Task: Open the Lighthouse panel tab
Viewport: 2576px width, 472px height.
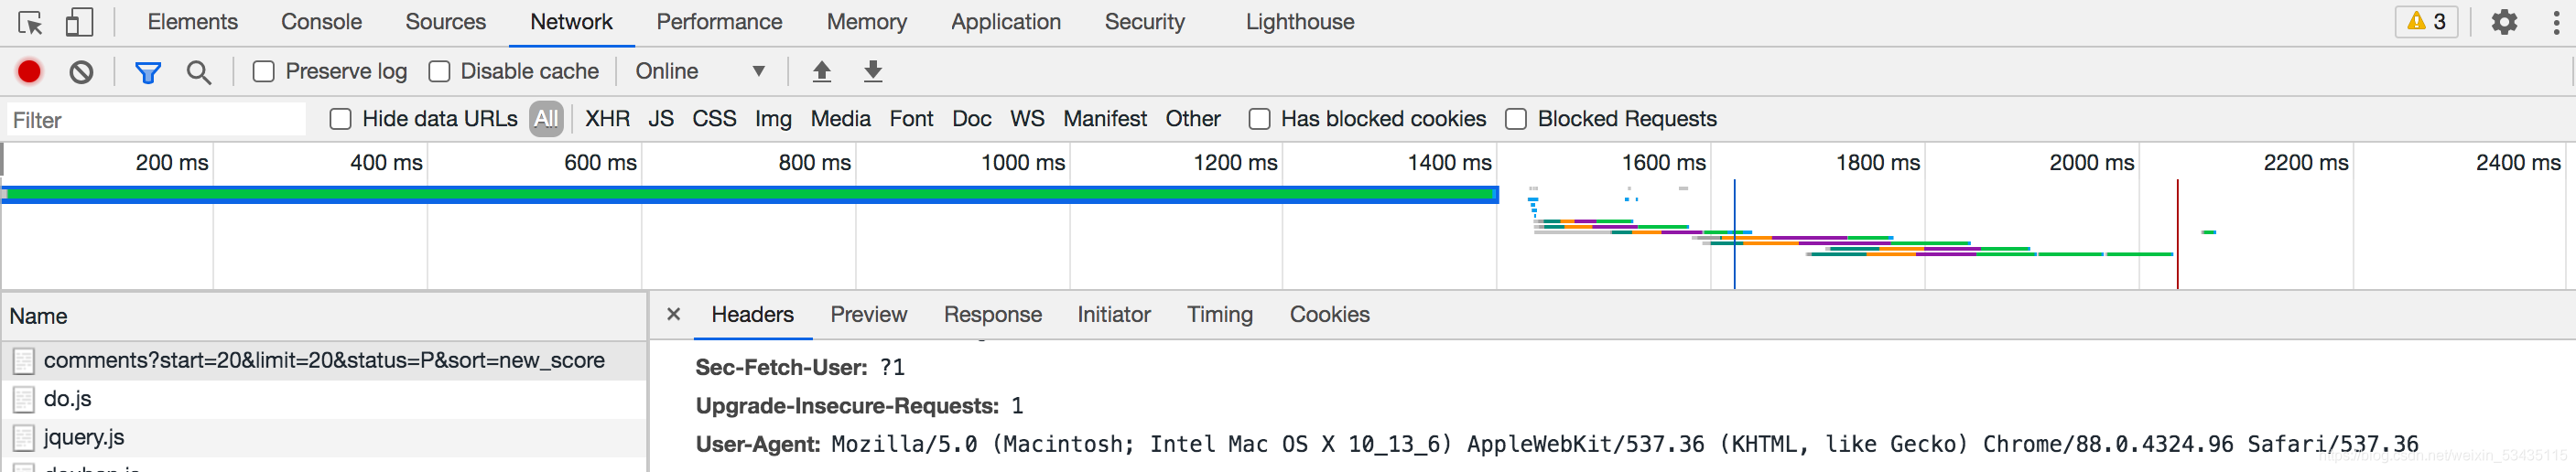Action: tap(1299, 22)
